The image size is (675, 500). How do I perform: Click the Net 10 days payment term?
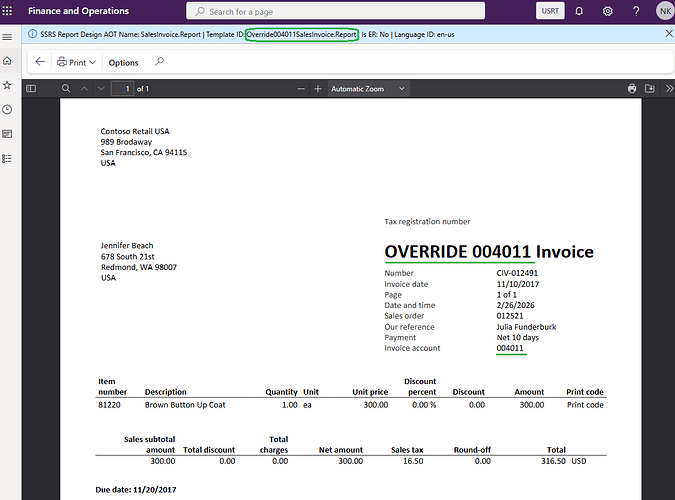pyautogui.click(x=517, y=338)
